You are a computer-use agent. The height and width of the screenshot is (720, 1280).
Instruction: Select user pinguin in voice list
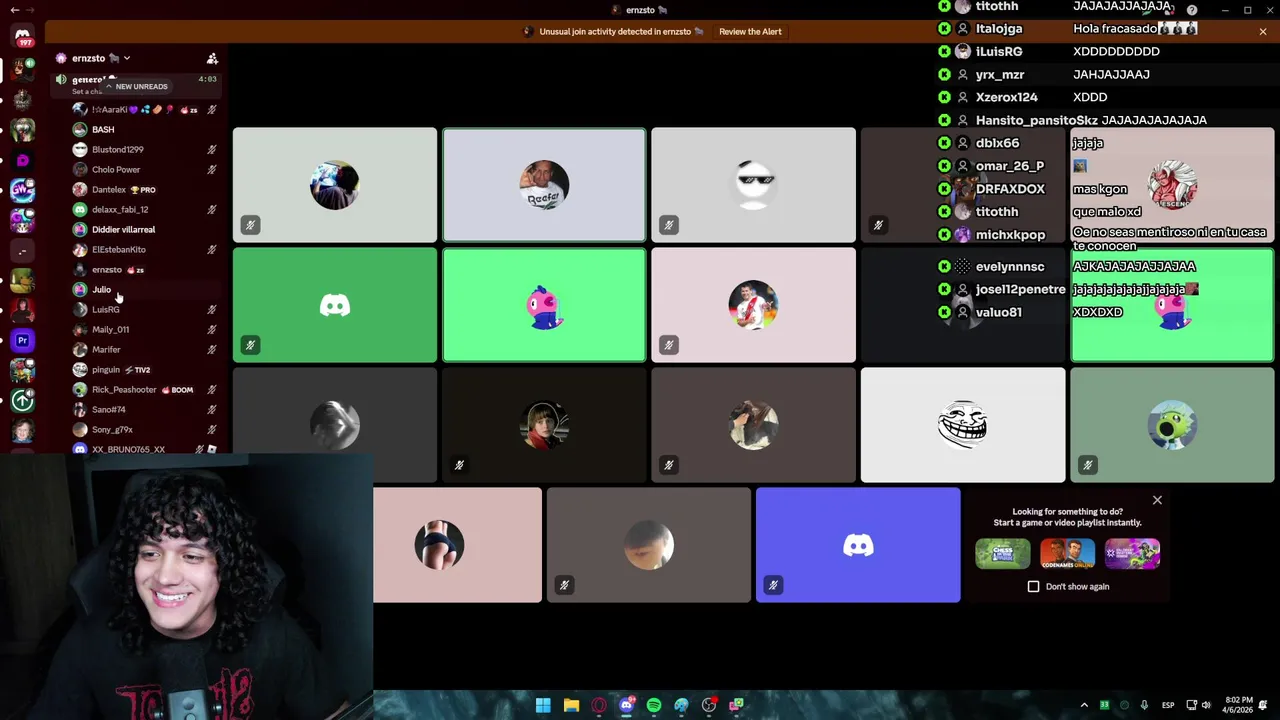106,370
